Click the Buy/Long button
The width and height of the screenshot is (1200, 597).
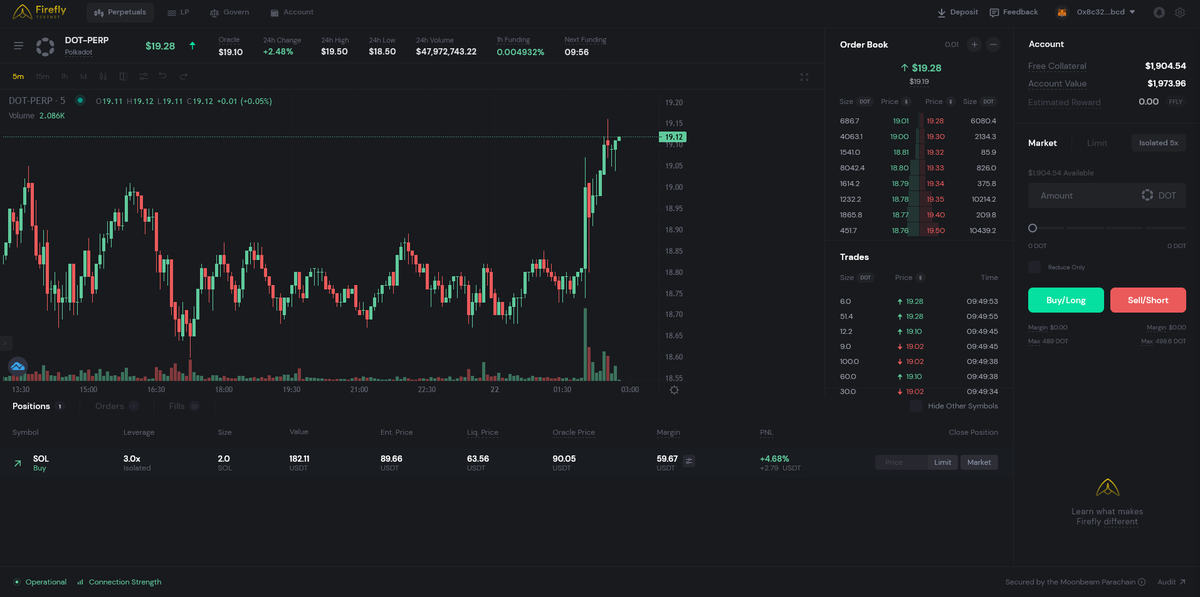1065,300
